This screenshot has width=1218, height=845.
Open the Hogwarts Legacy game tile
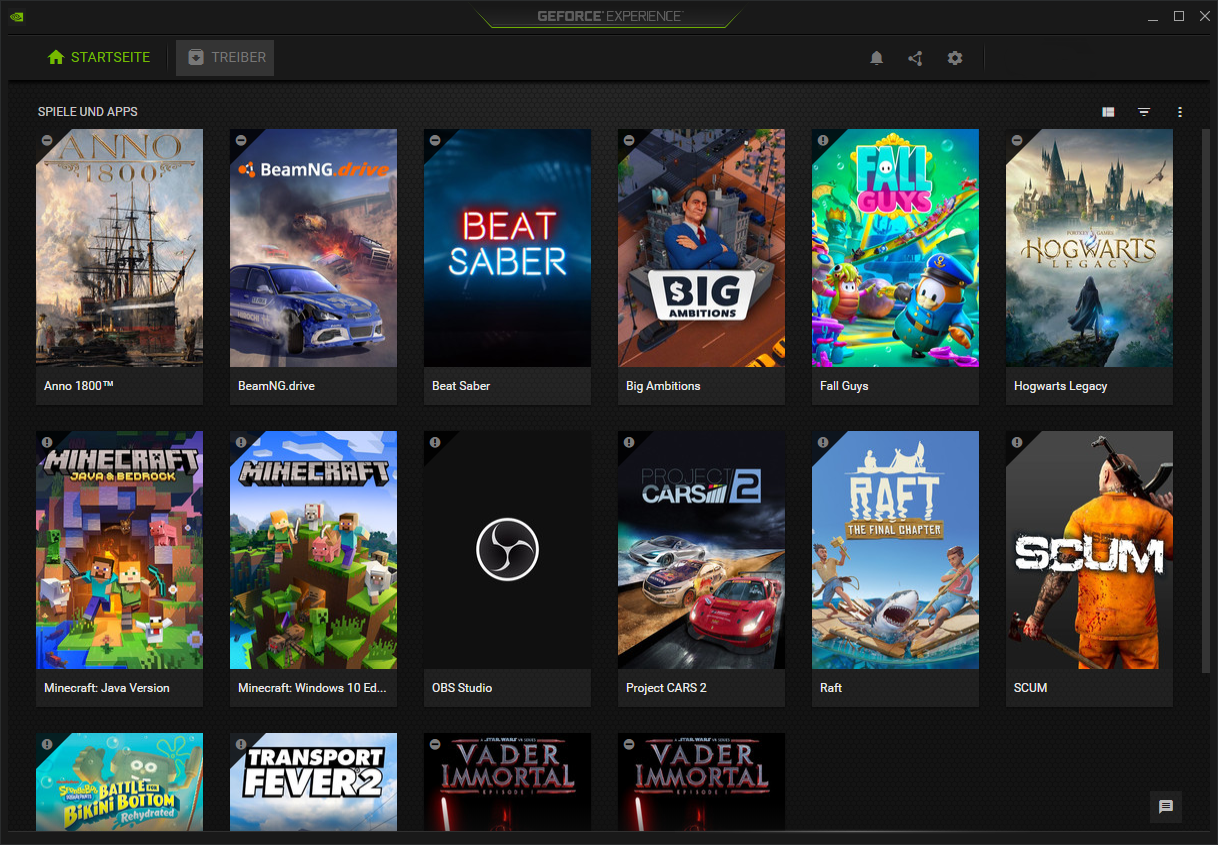tap(1089, 248)
